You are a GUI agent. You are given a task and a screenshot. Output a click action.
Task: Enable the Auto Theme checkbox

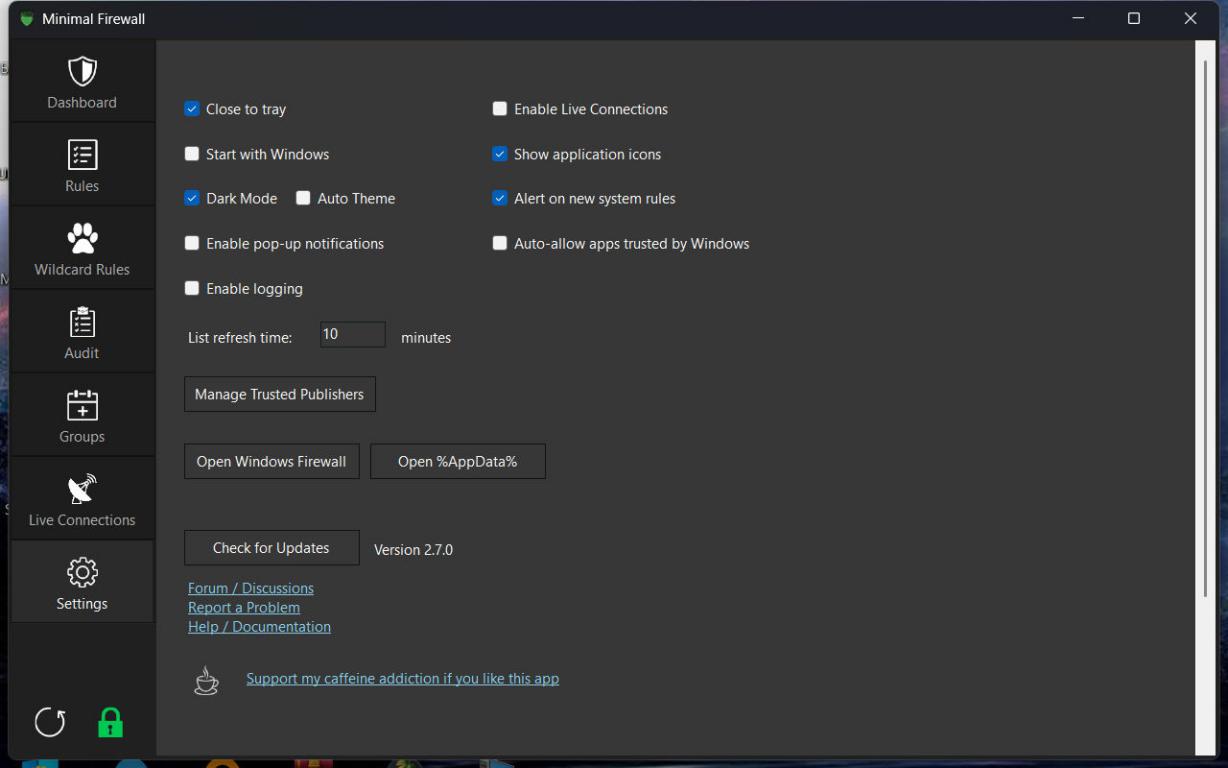[303, 199]
